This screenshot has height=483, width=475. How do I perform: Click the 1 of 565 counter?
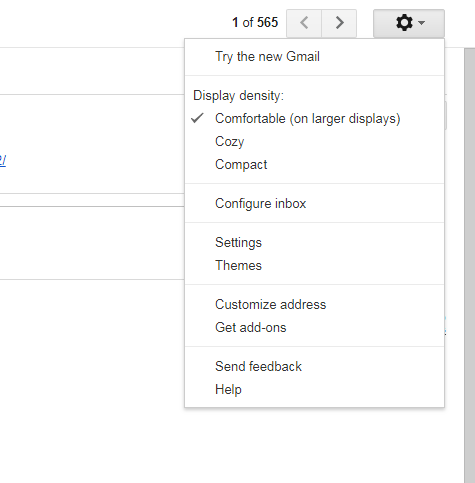[255, 23]
